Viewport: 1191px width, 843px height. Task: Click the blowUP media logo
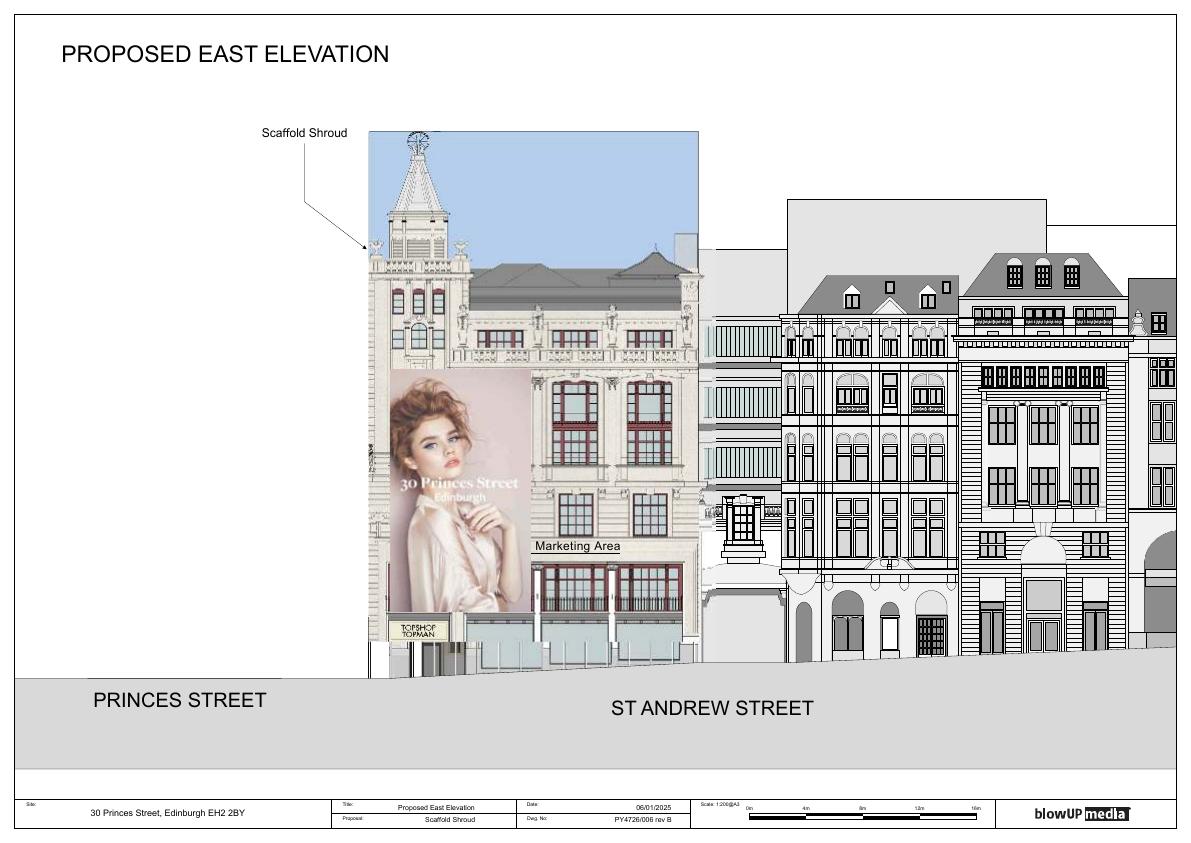coord(1082,813)
